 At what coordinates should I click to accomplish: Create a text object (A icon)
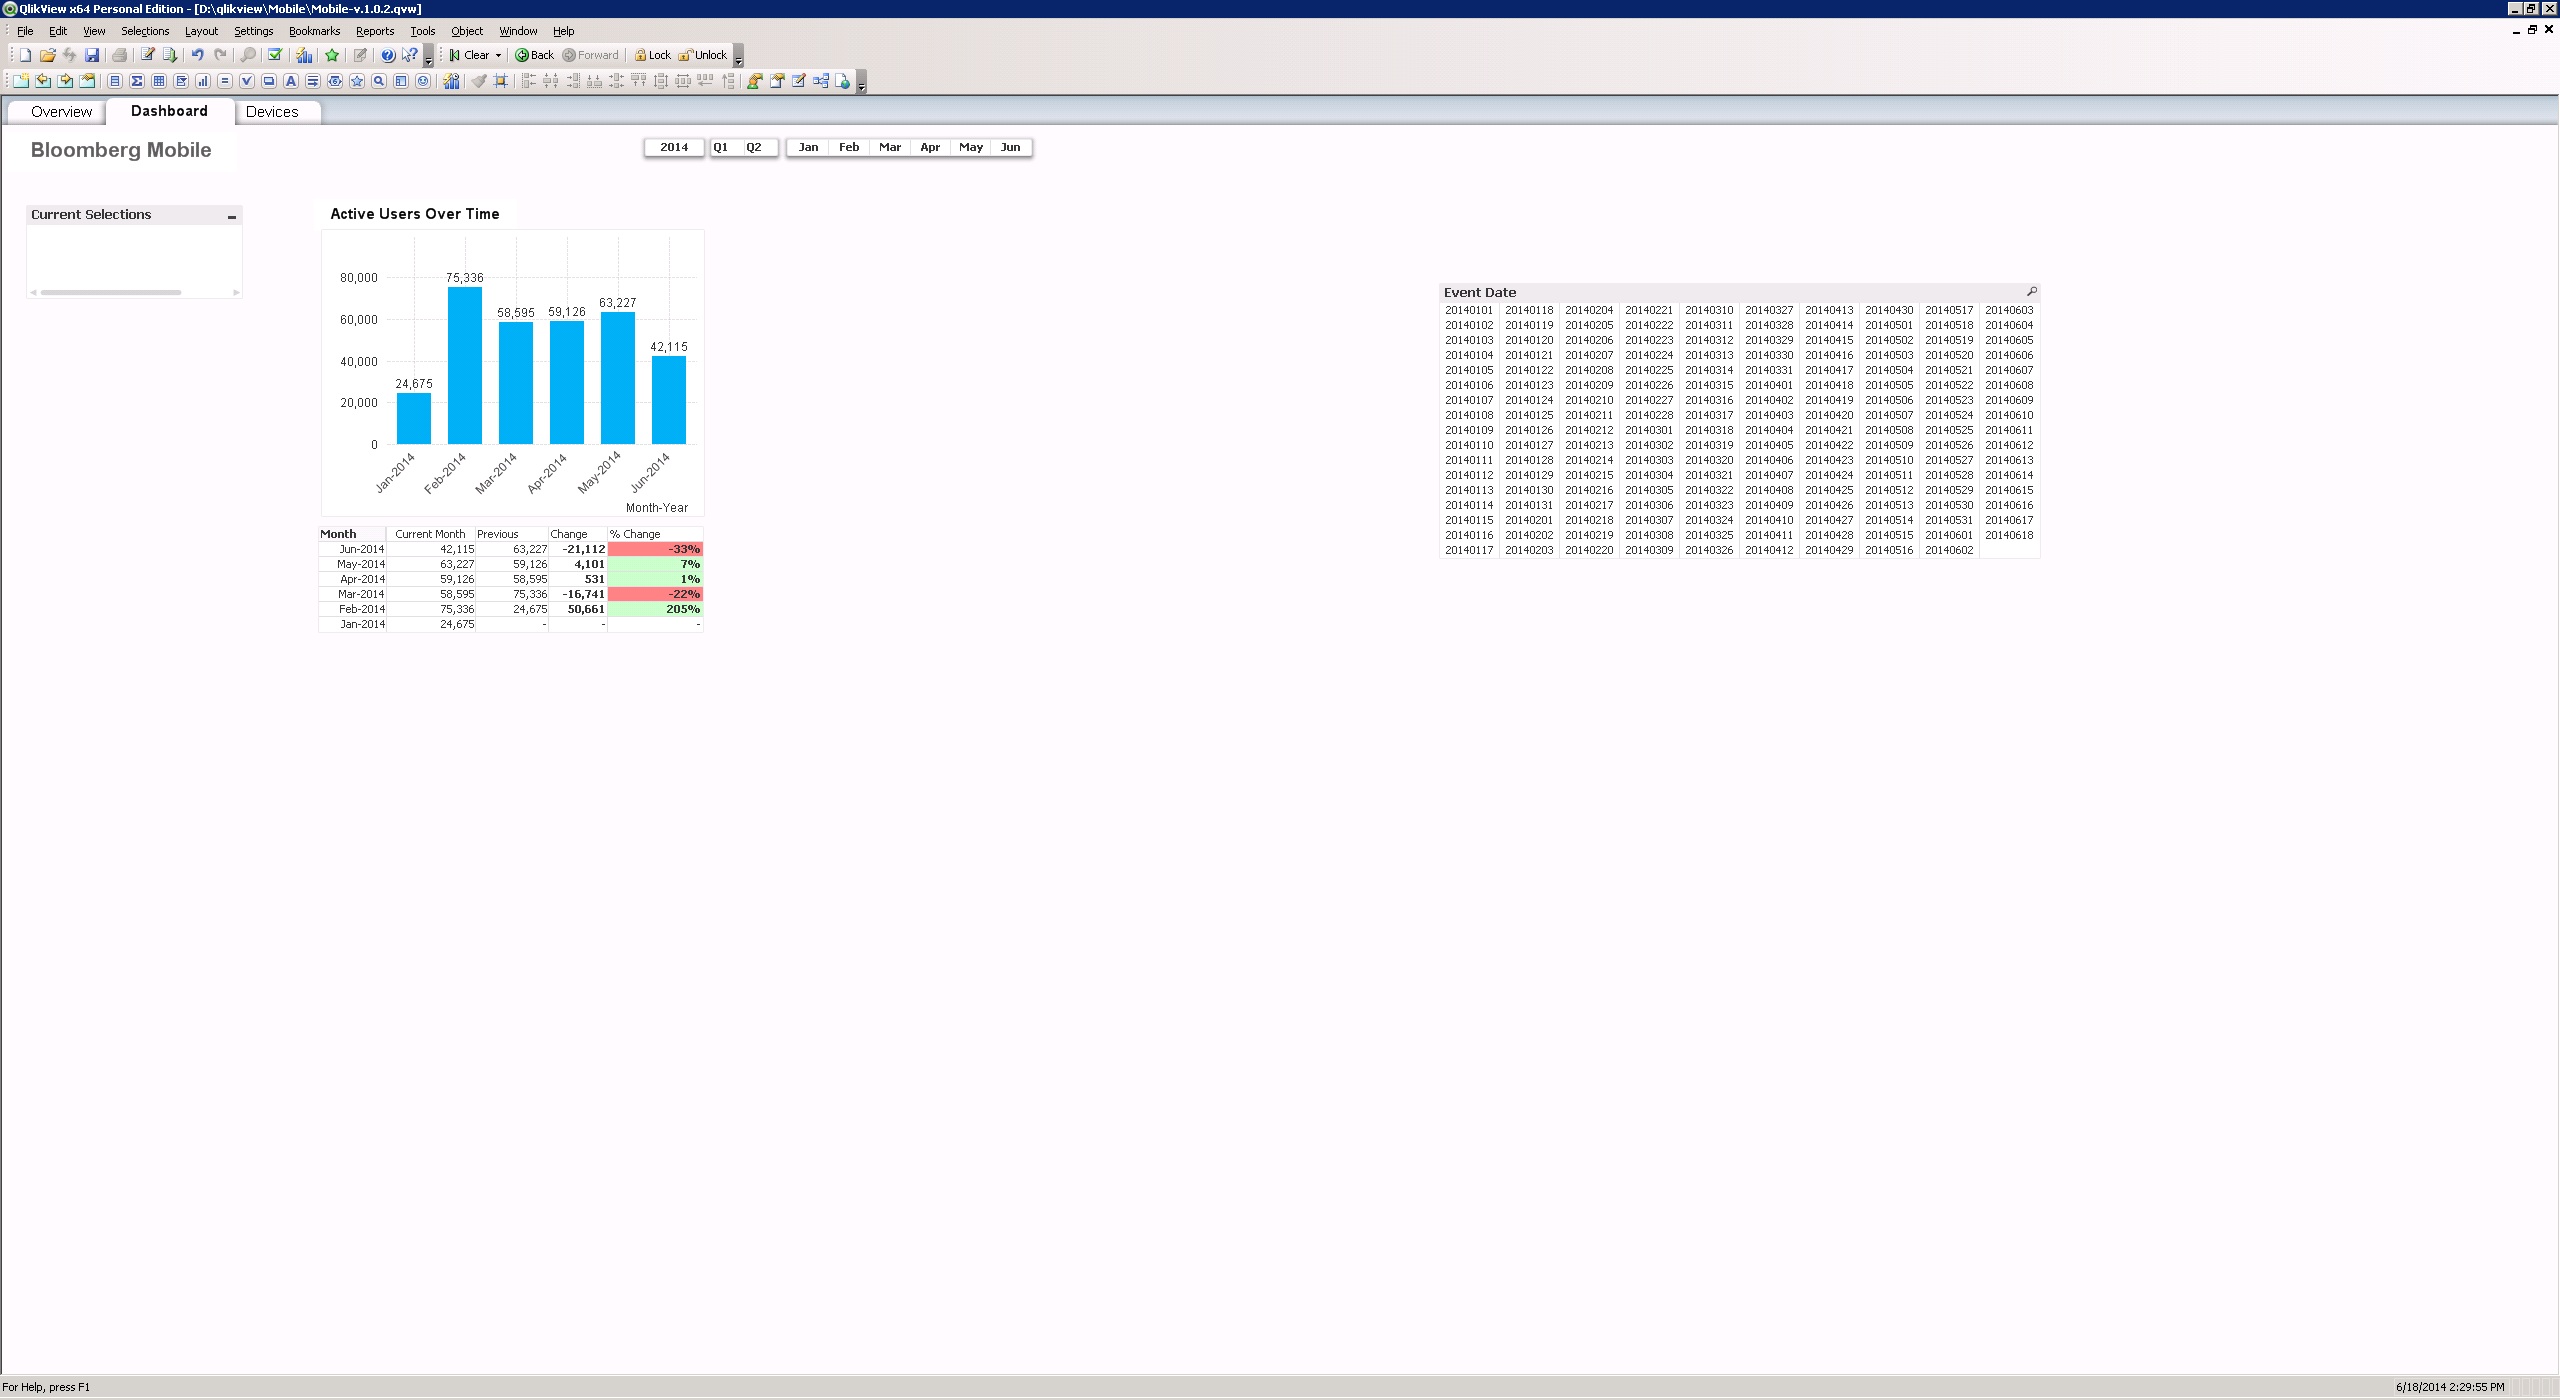[x=291, y=81]
